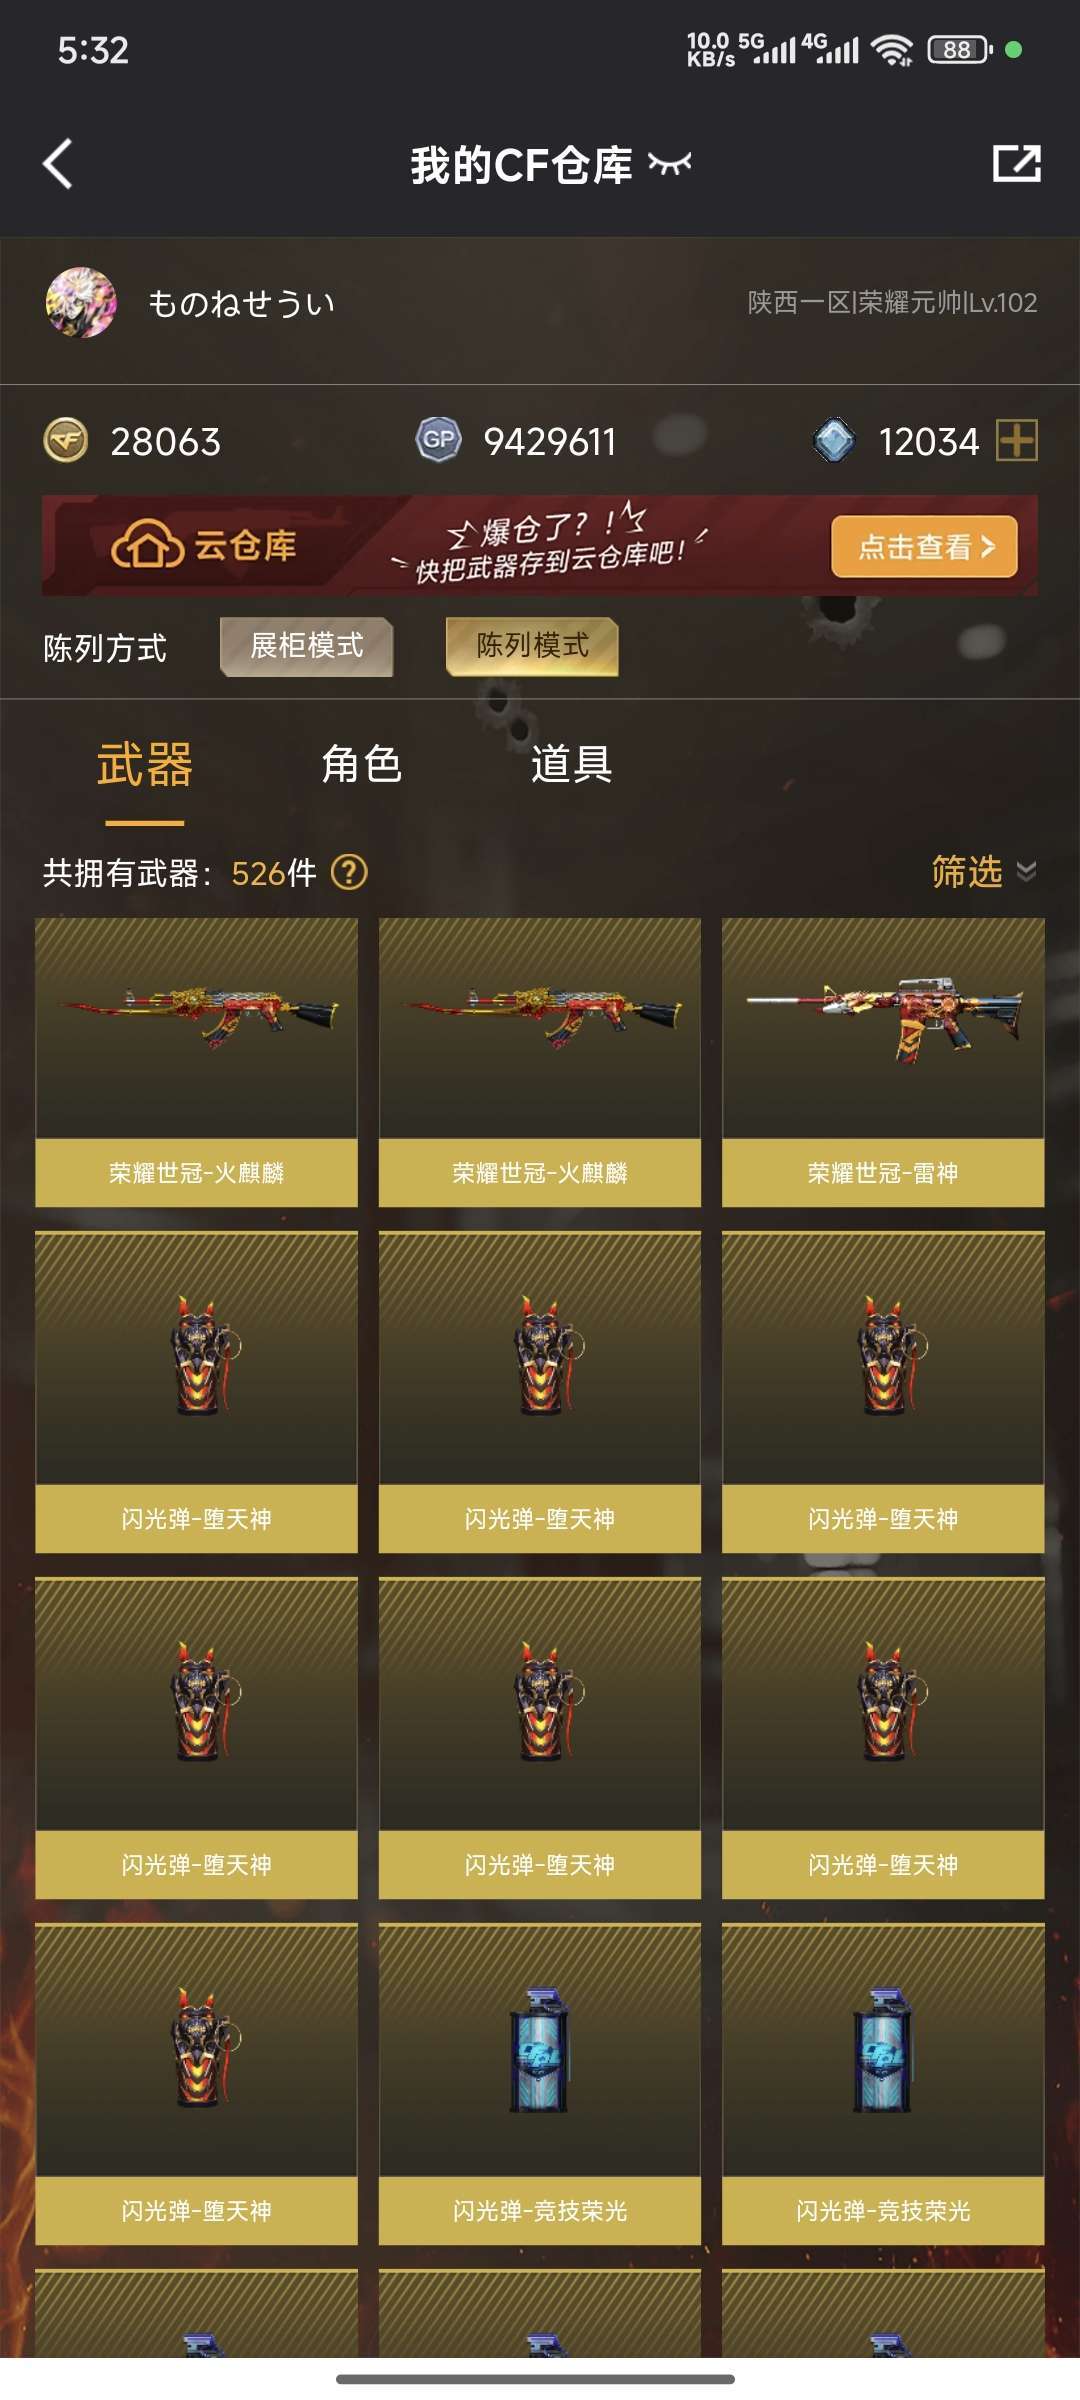Tap the 云仓库 cloud warehouse icon
Screen dimensions: 1080x2400
pyautogui.click(x=148, y=546)
